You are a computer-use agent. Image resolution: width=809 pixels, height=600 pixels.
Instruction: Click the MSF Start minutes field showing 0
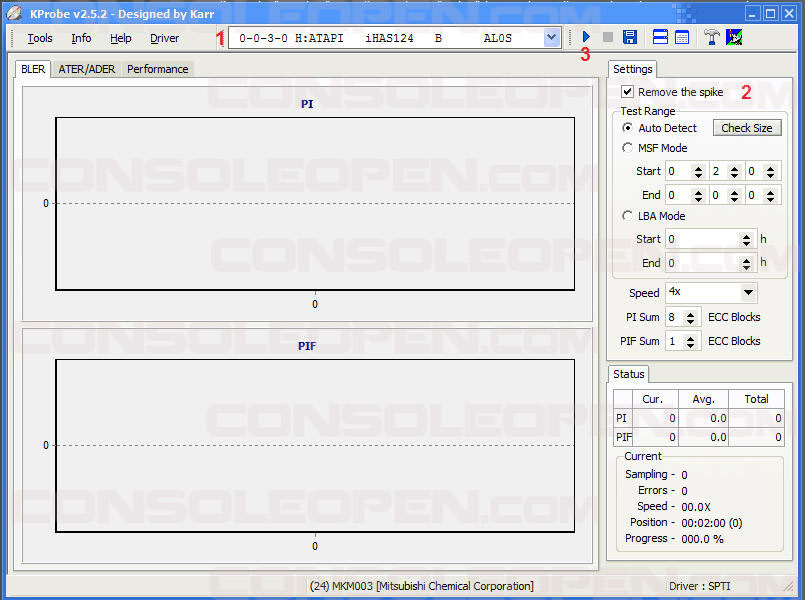678,171
